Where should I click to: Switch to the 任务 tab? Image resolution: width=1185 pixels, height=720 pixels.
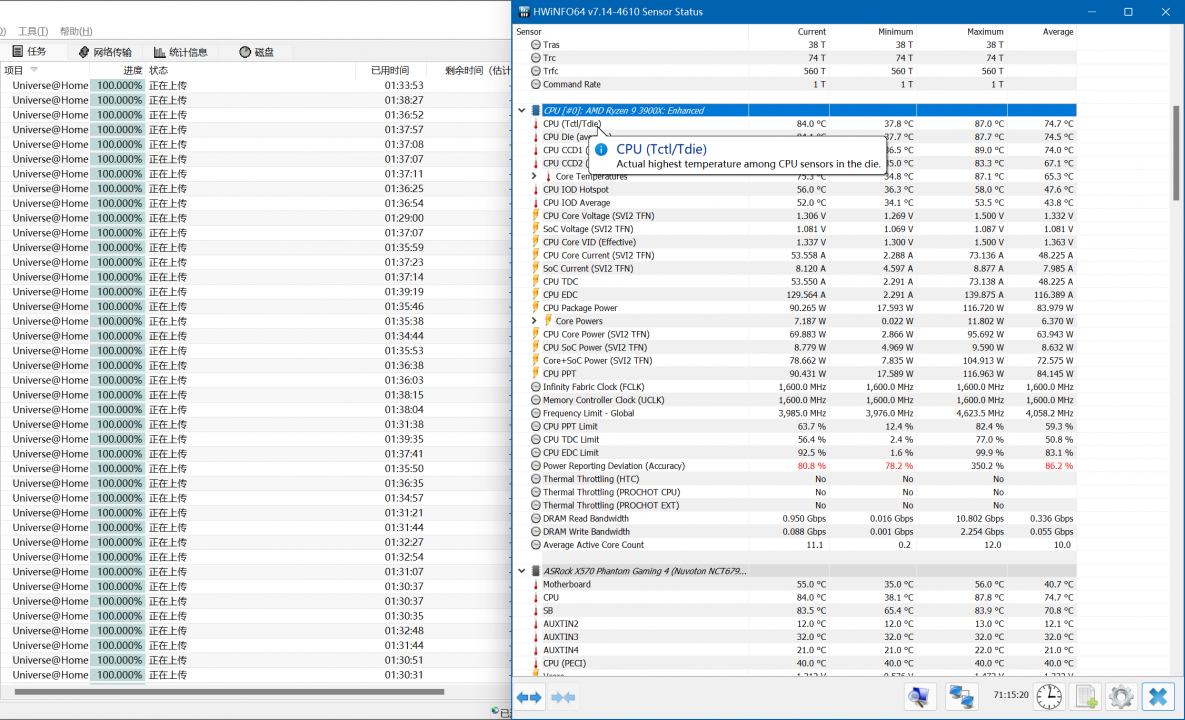[29, 51]
